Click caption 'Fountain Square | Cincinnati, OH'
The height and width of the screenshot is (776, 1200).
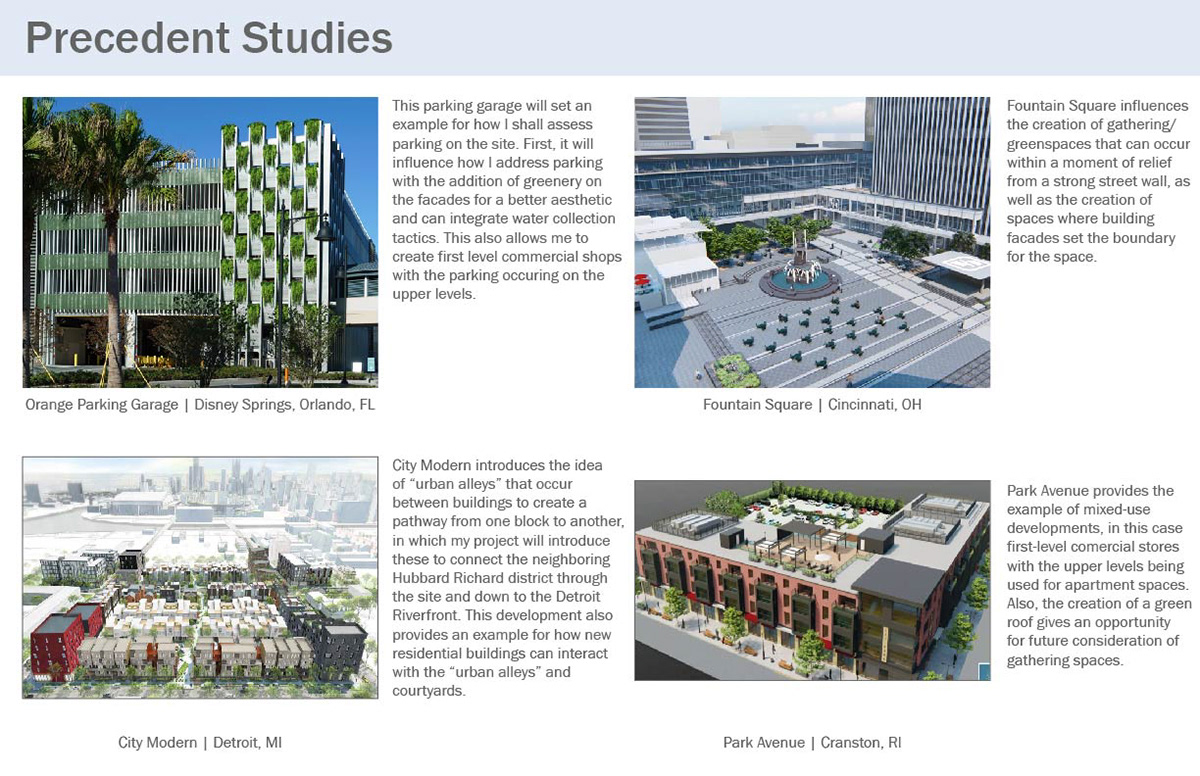(812, 405)
